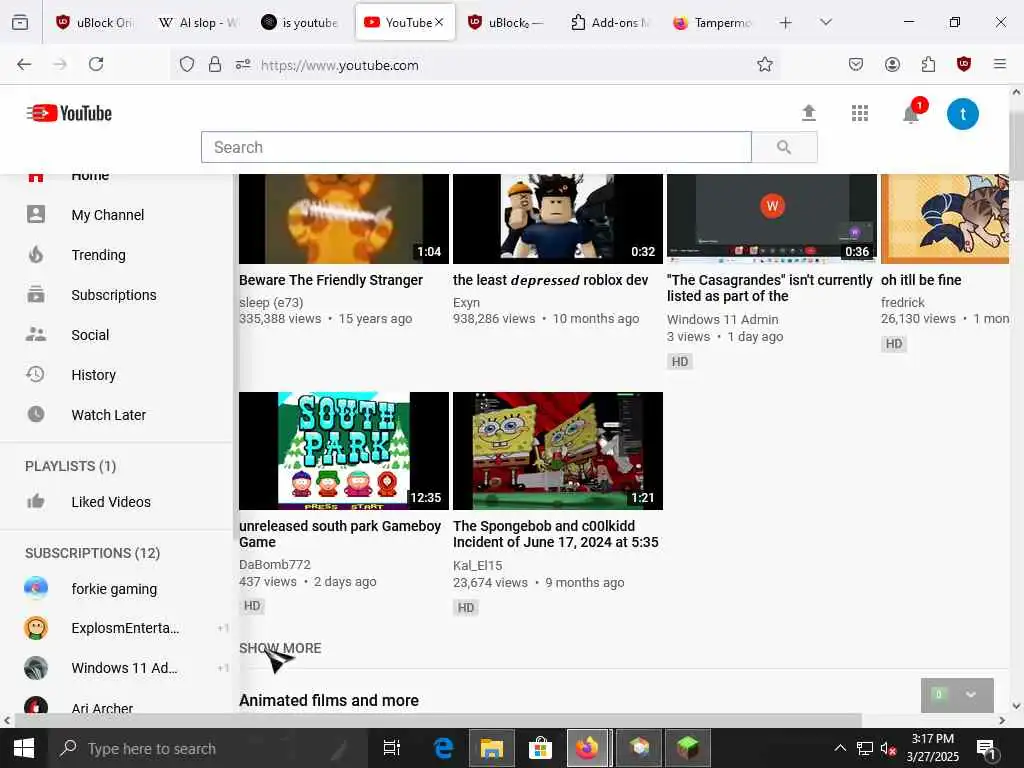This screenshot has height=768, width=1024.
Task: Click the Subscriptions stack icon
Action: pyautogui.click(x=36, y=295)
